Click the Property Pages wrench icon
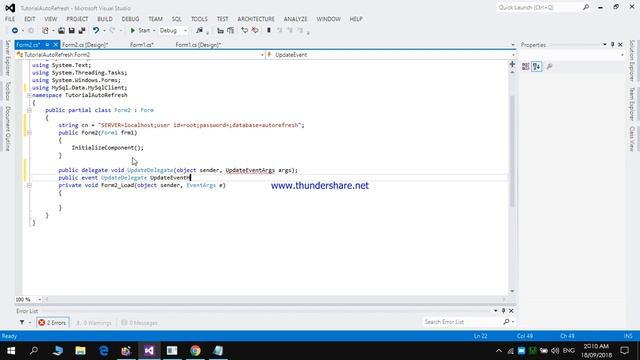The image size is (640, 360). coord(549,67)
